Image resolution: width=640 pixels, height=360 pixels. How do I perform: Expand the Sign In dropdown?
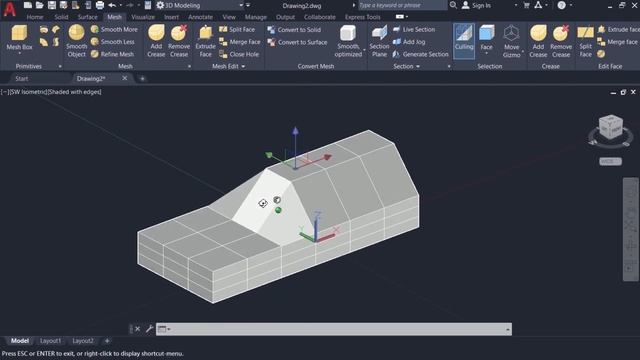[516, 5]
